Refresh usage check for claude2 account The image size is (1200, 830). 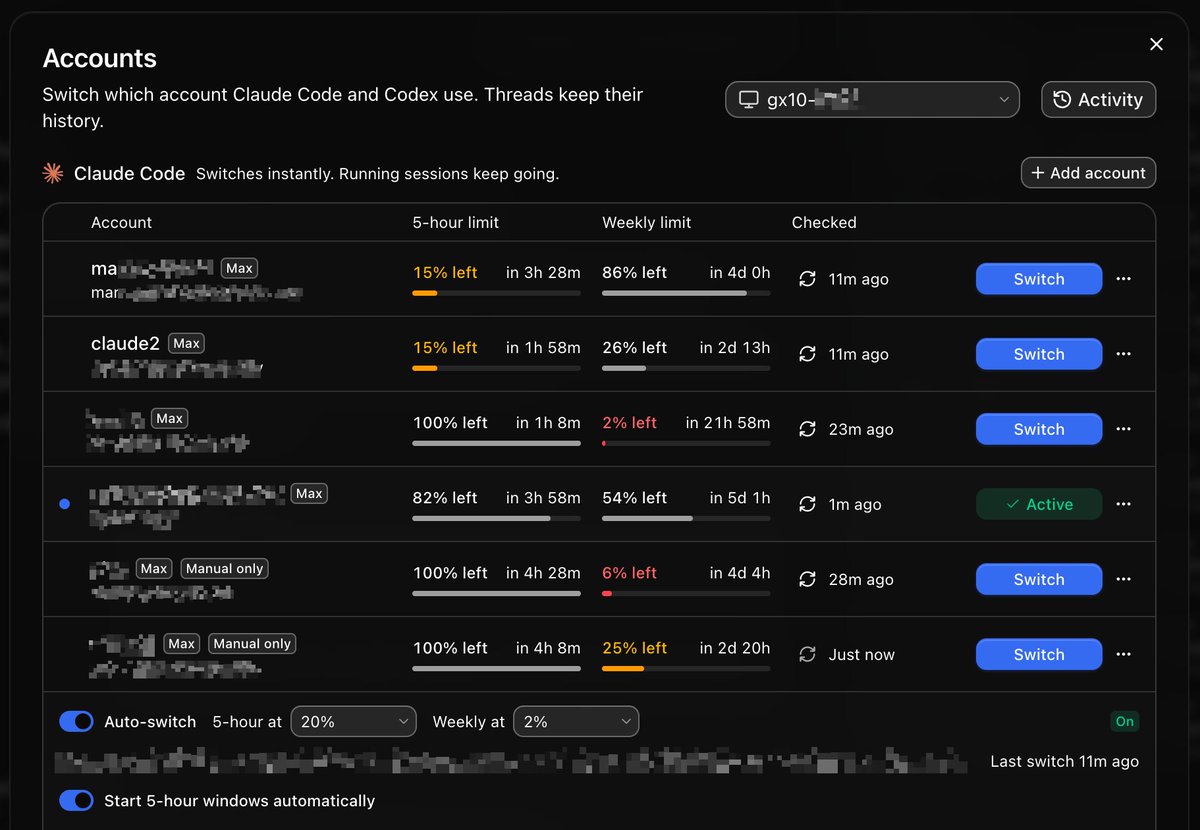[807, 354]
